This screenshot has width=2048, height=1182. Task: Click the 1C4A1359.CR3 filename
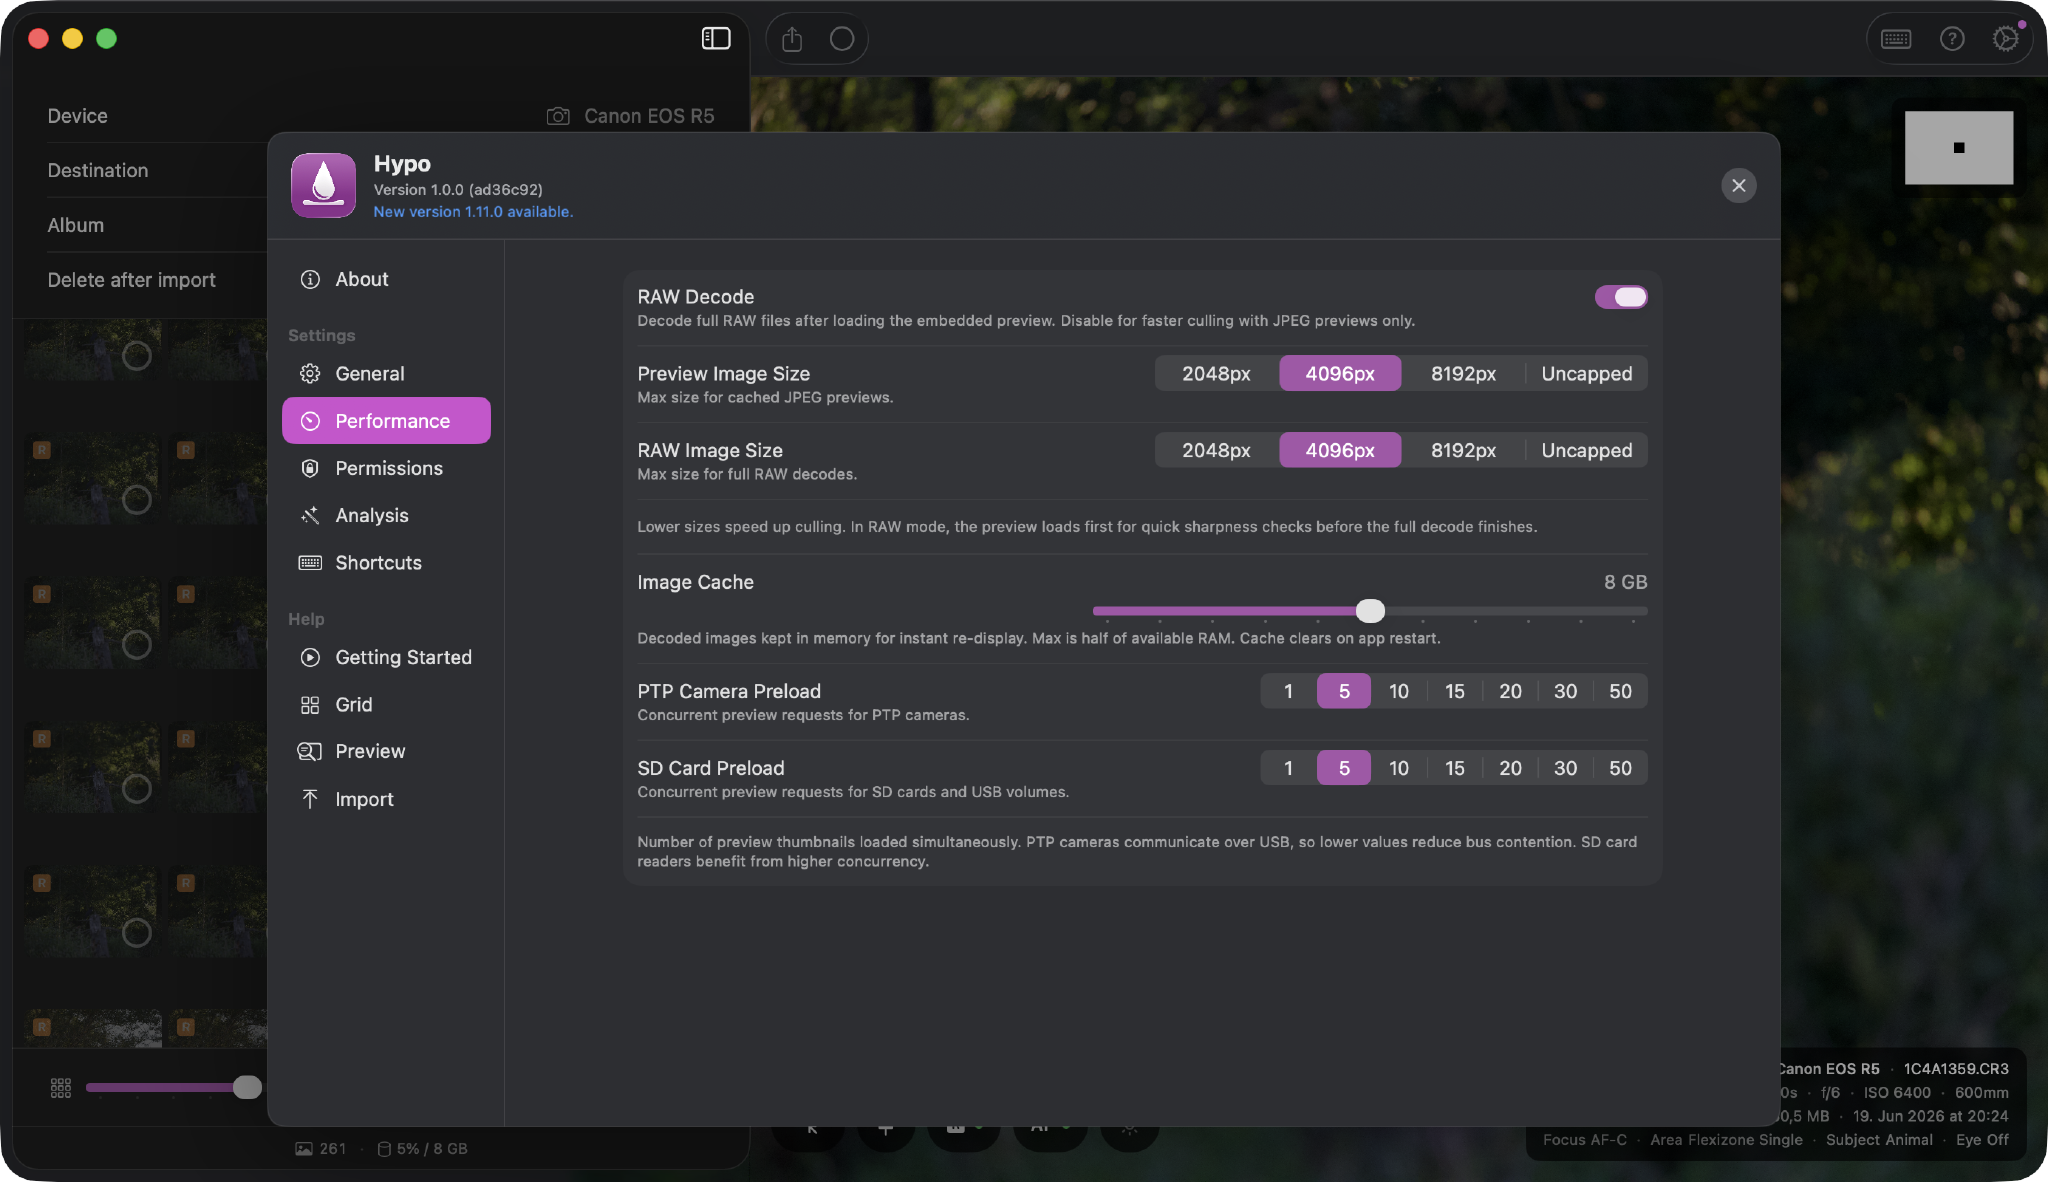pyautogui.click(x=1956, y=1069)
